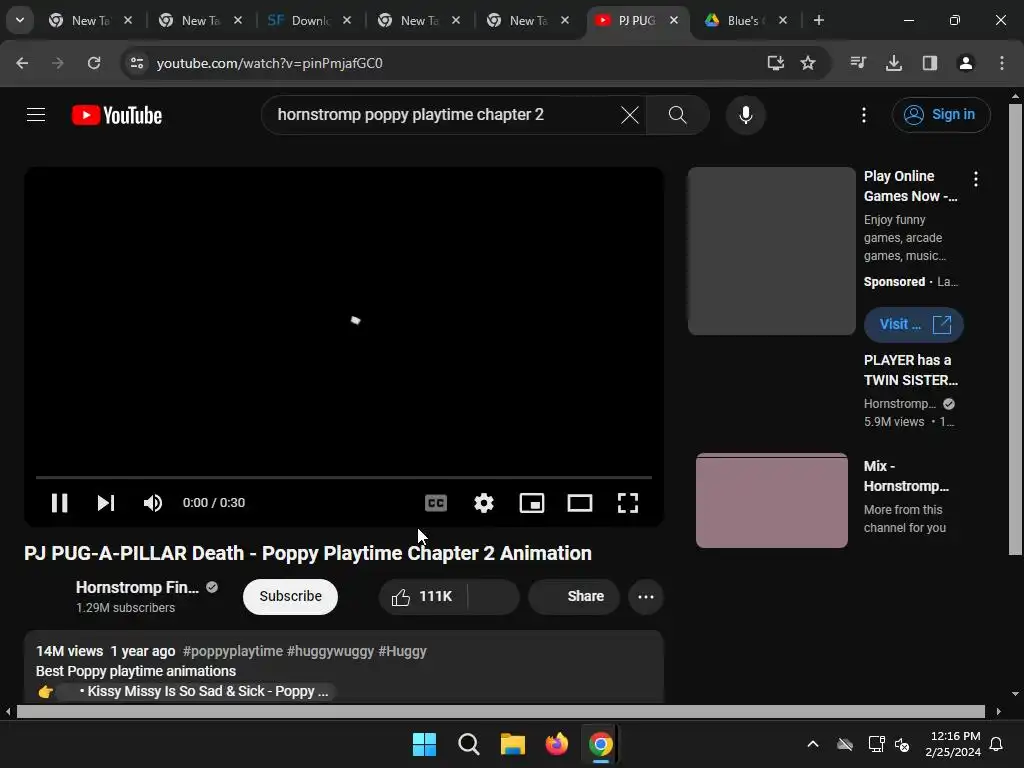1024x768 pixels.
Task: Open a new browser tab
Action: [818, 20]
